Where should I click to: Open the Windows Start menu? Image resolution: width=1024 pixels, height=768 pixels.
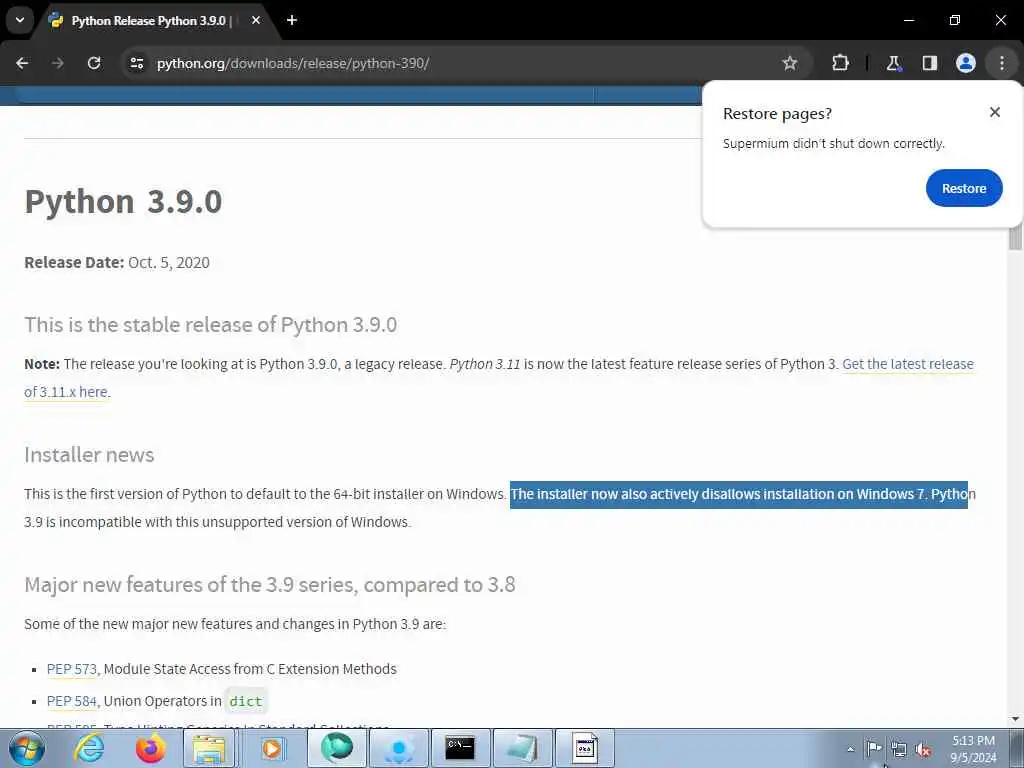click(x=27, y=748)
